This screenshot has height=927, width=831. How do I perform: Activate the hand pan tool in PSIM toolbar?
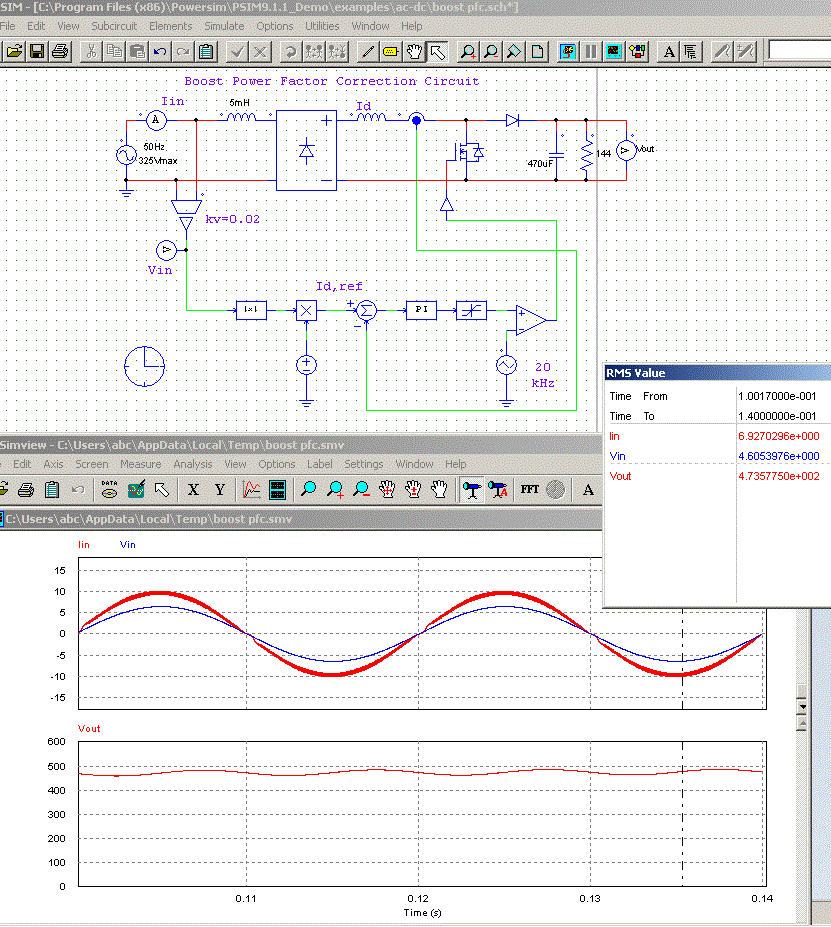click(x=414, y=52)
